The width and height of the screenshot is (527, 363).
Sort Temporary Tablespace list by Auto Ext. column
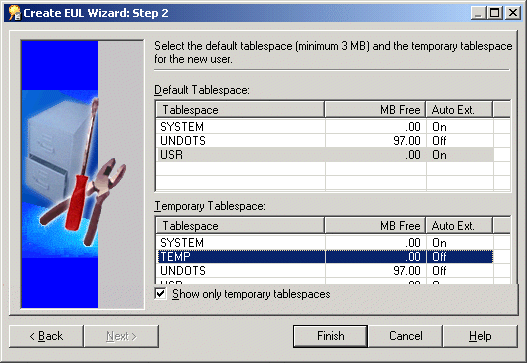click(x=459, y=226)
